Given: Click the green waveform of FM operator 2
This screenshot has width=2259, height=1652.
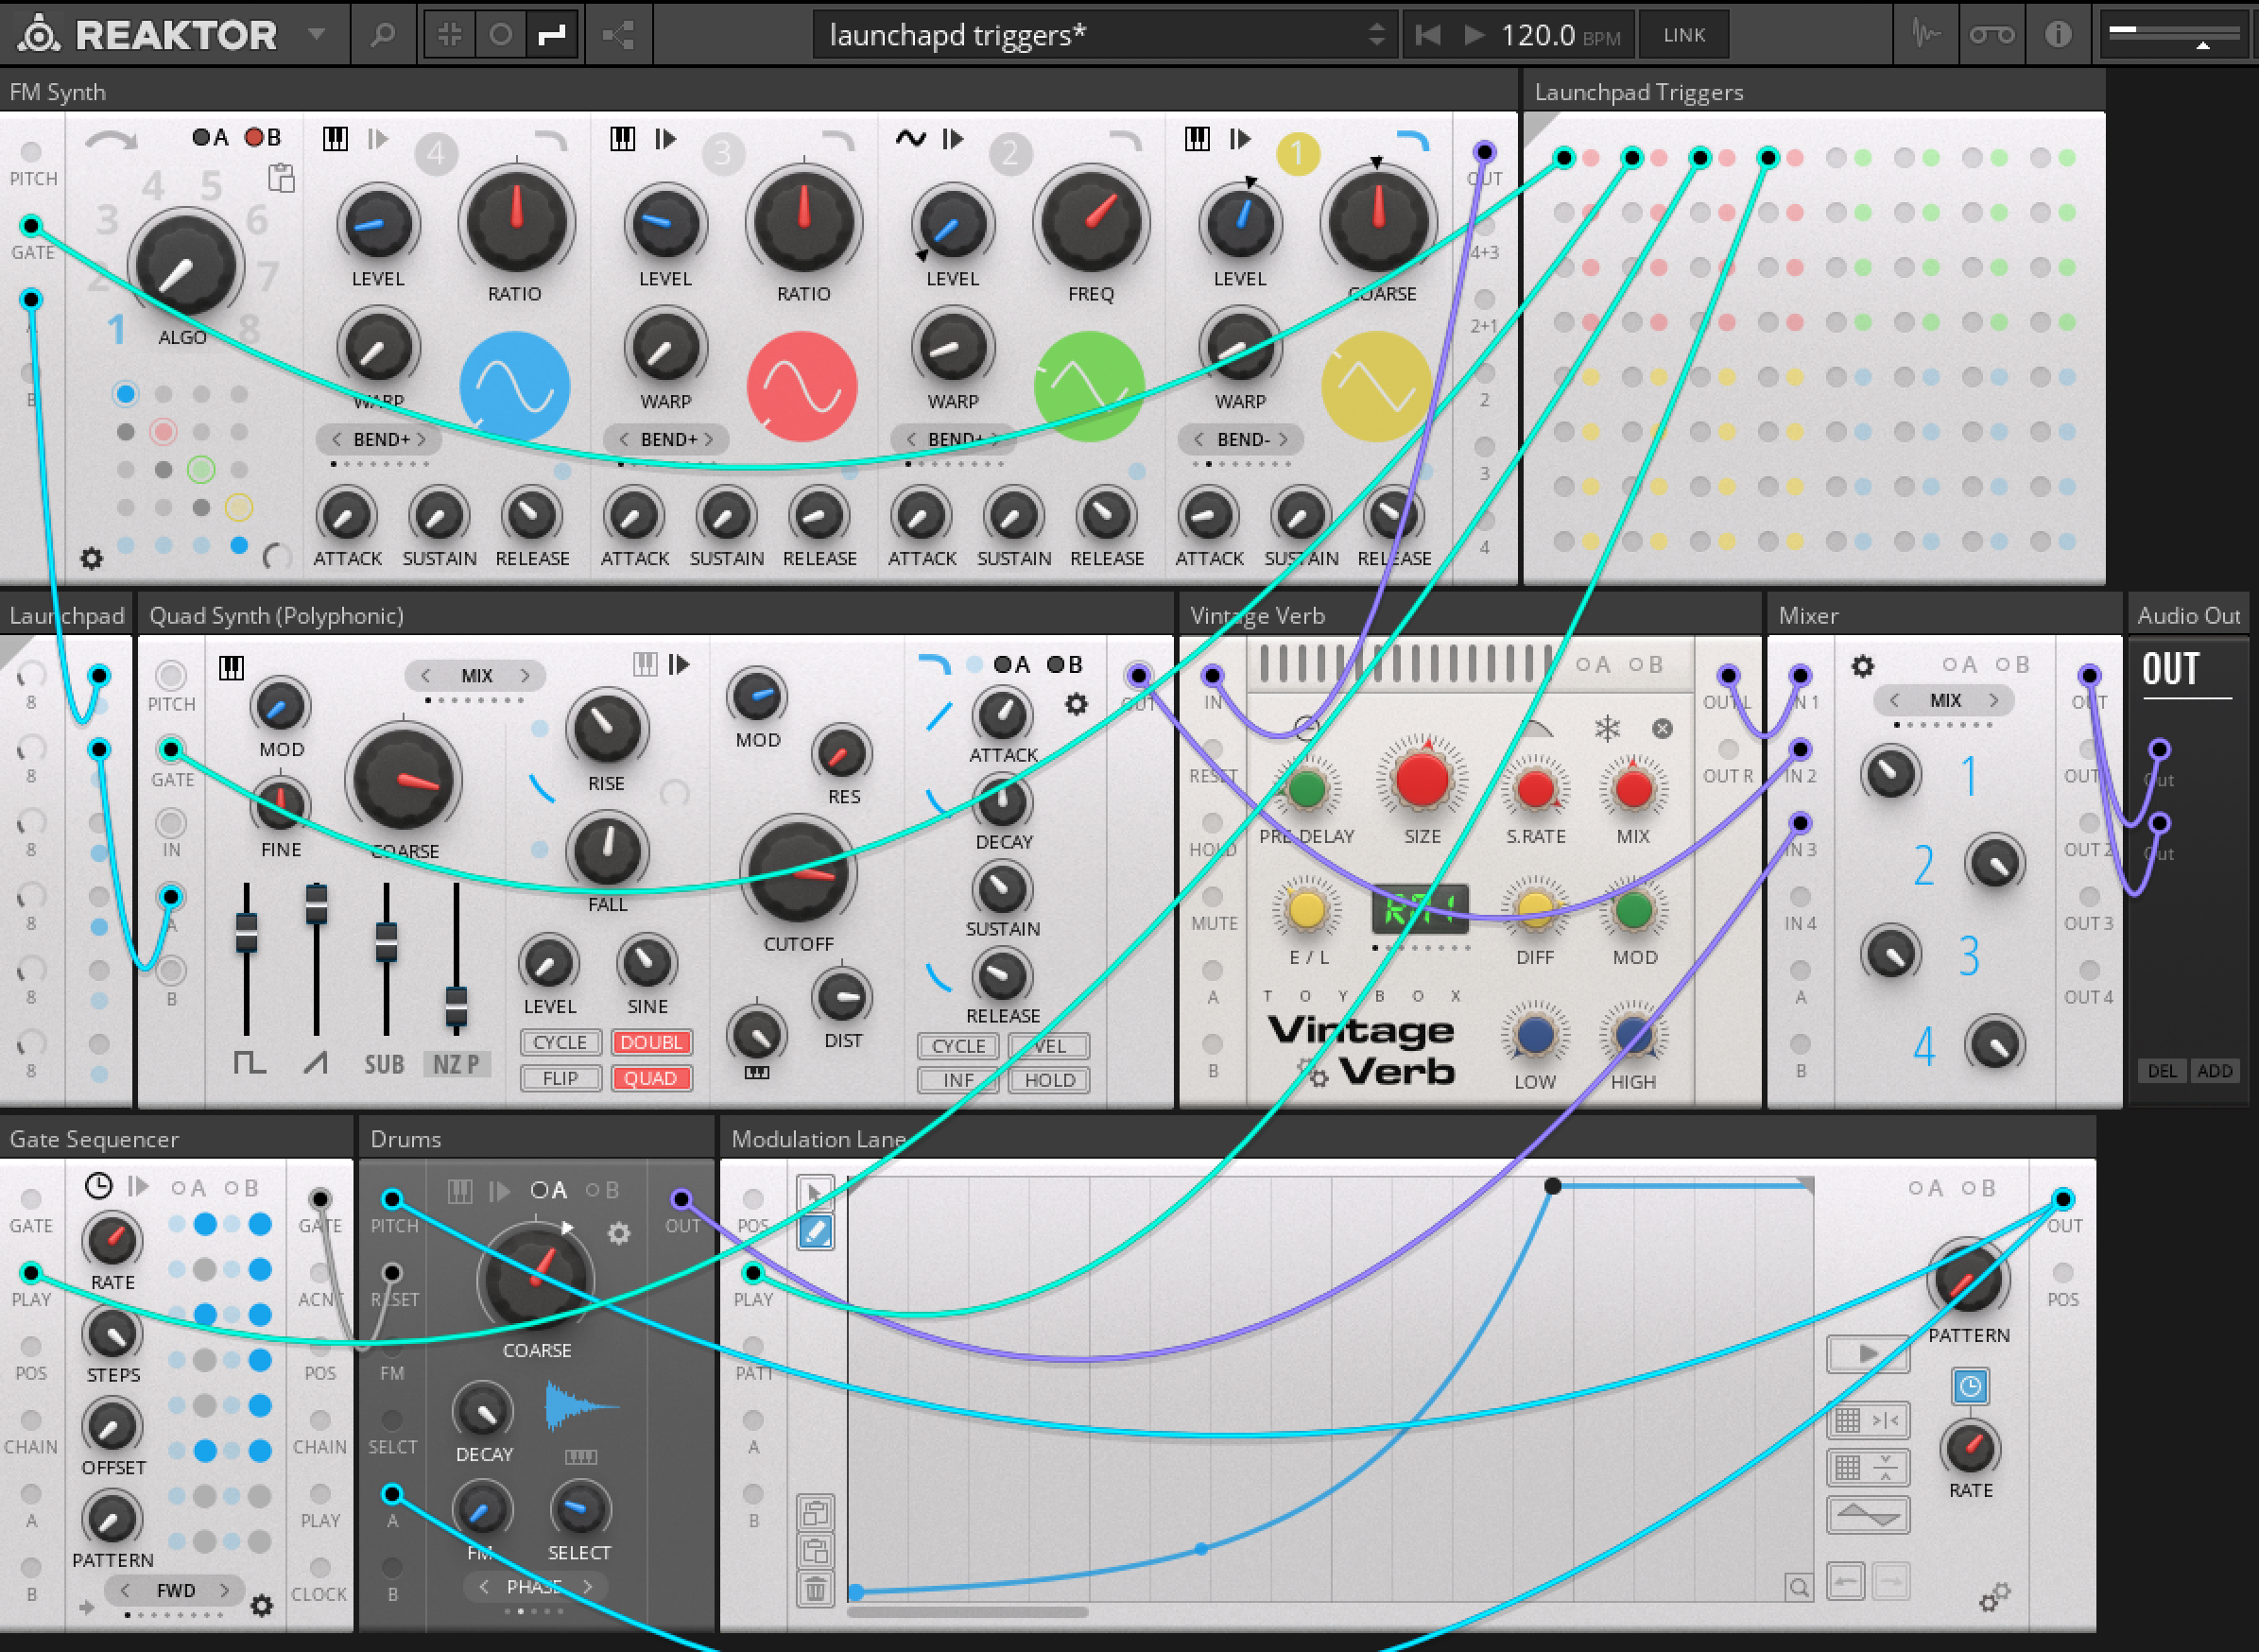Looking at the screenshot, I should point(1089,387).
